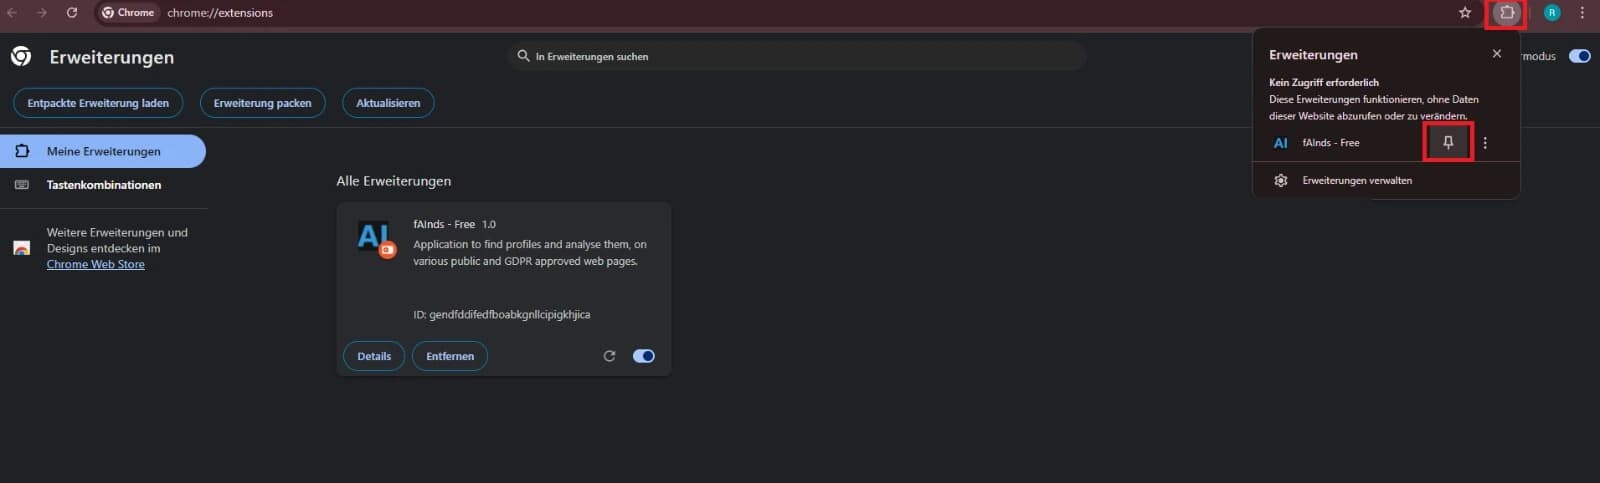Click the gear icon beside Erweiterungen verwalten
Viewport: 1600px width, 483px height.
click(1281, 181)
